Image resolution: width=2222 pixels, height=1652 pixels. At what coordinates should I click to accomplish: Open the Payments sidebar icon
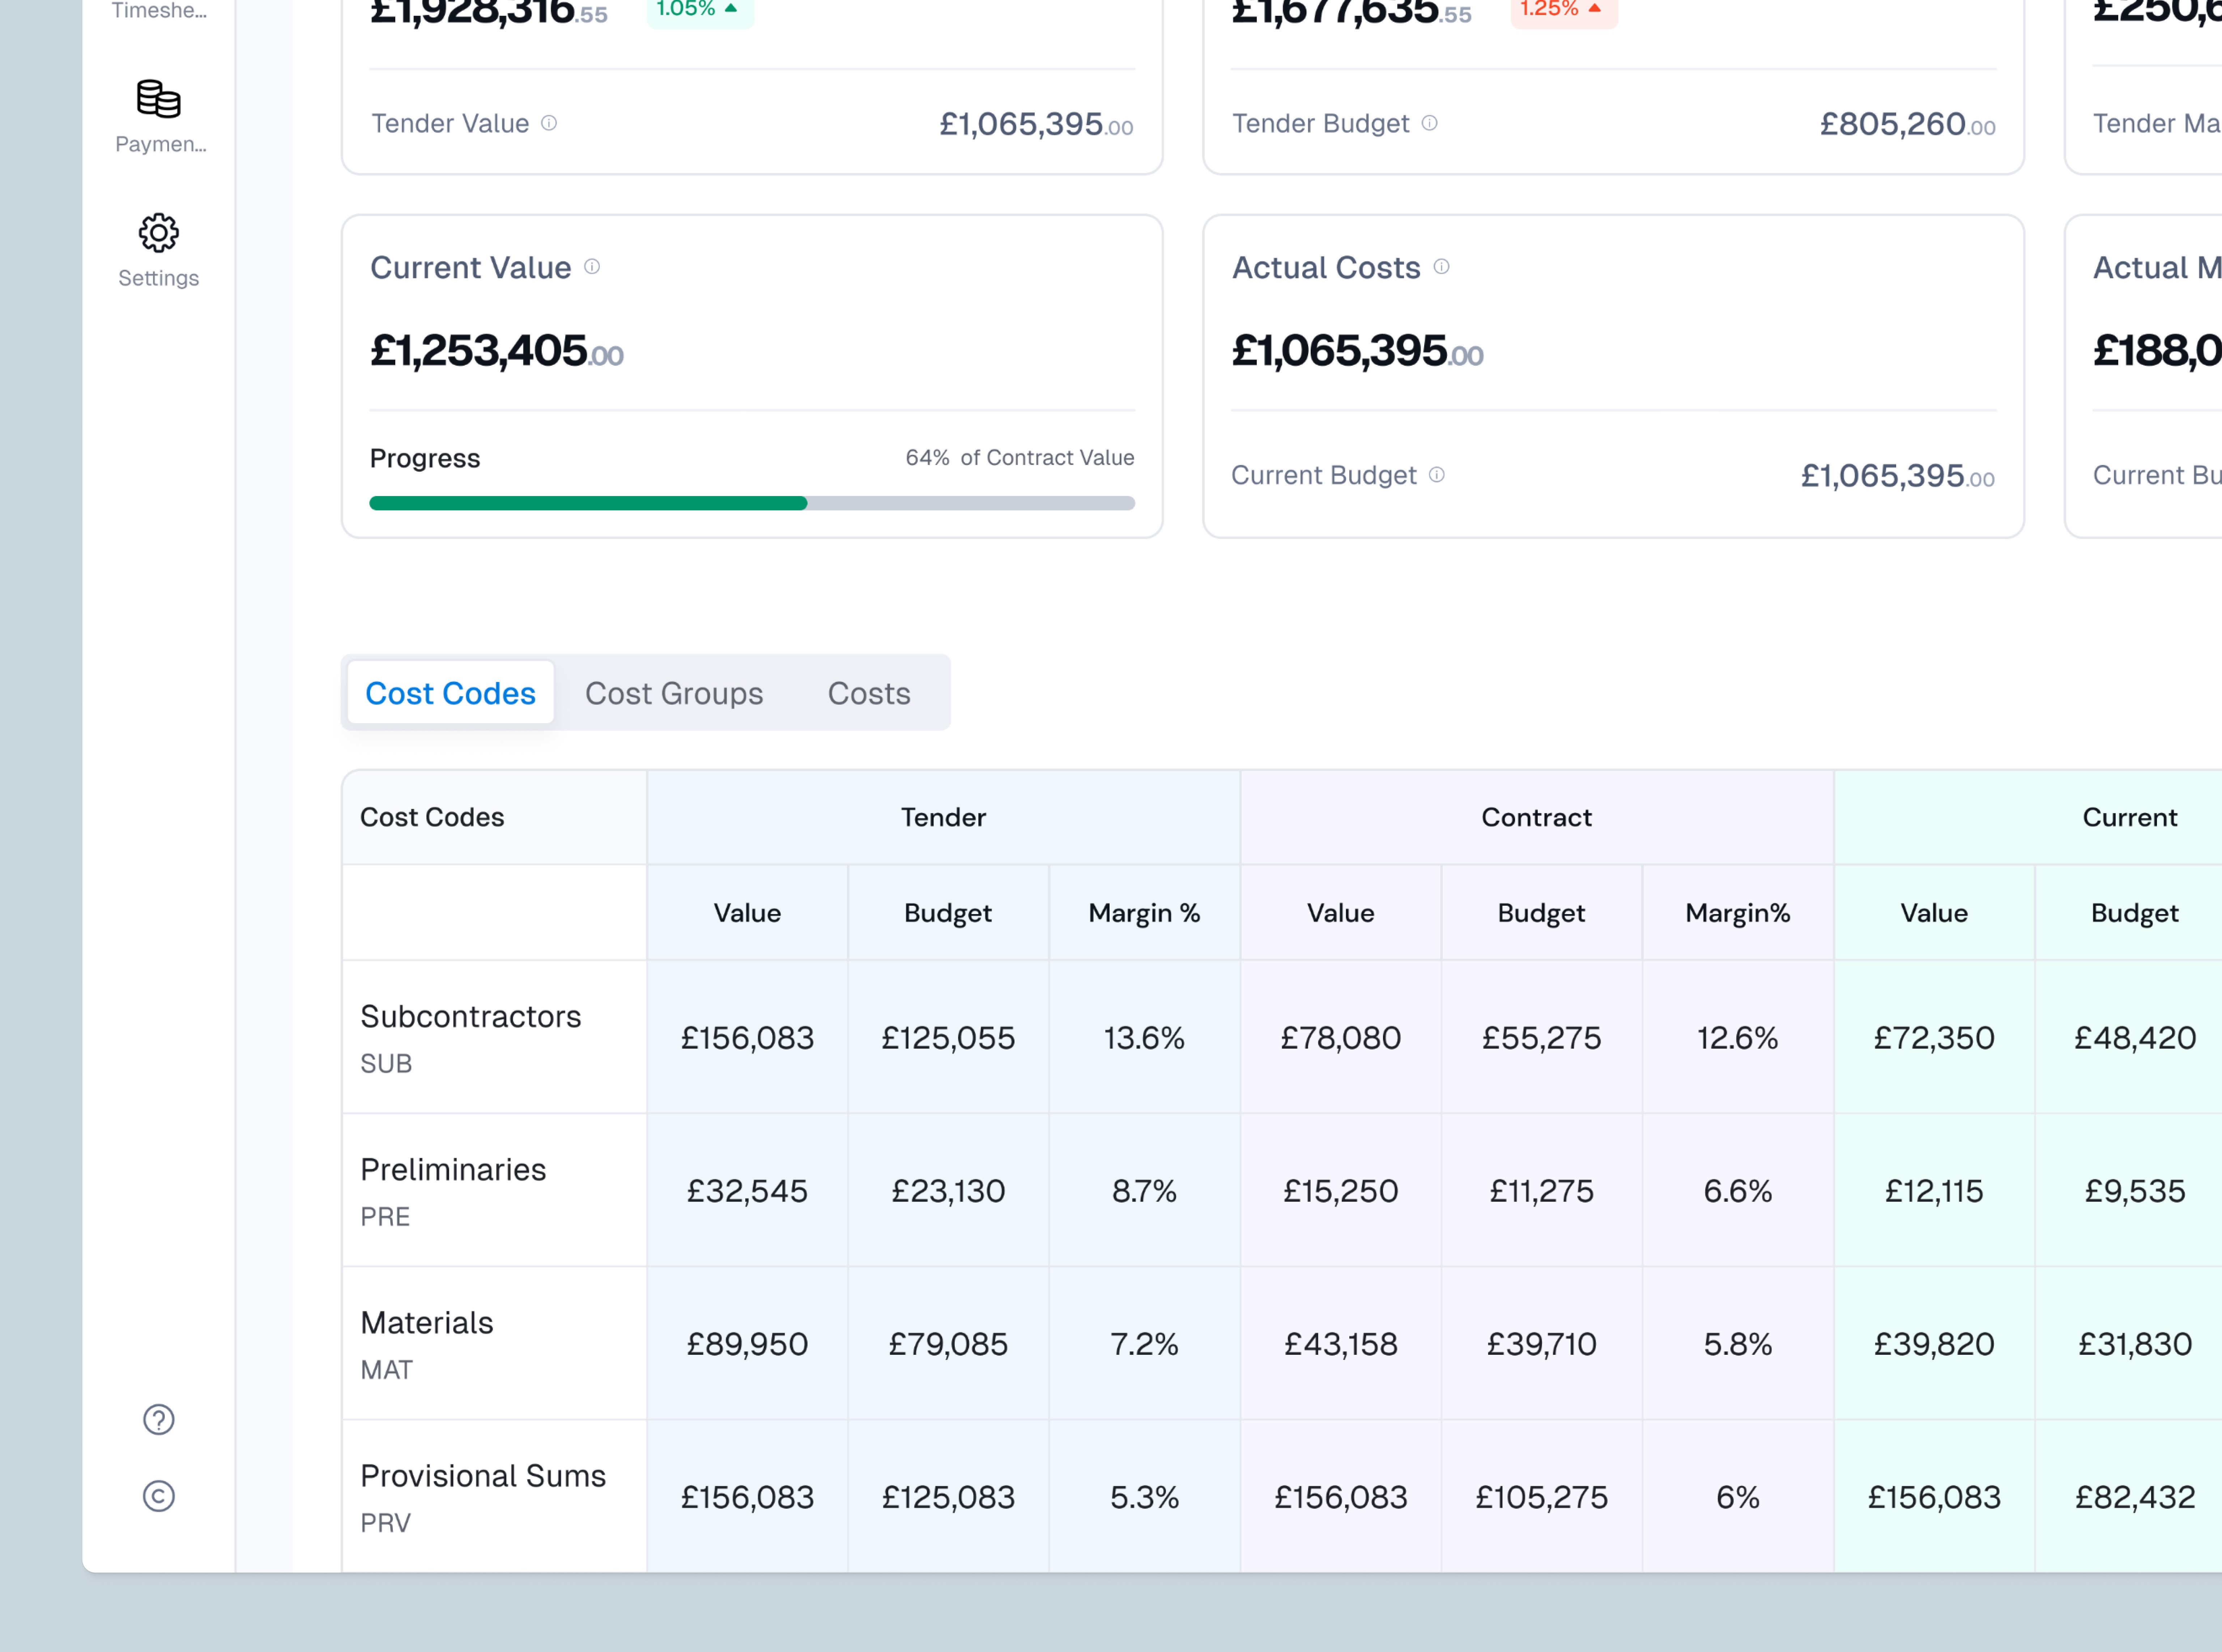click(x=159, y=99)
